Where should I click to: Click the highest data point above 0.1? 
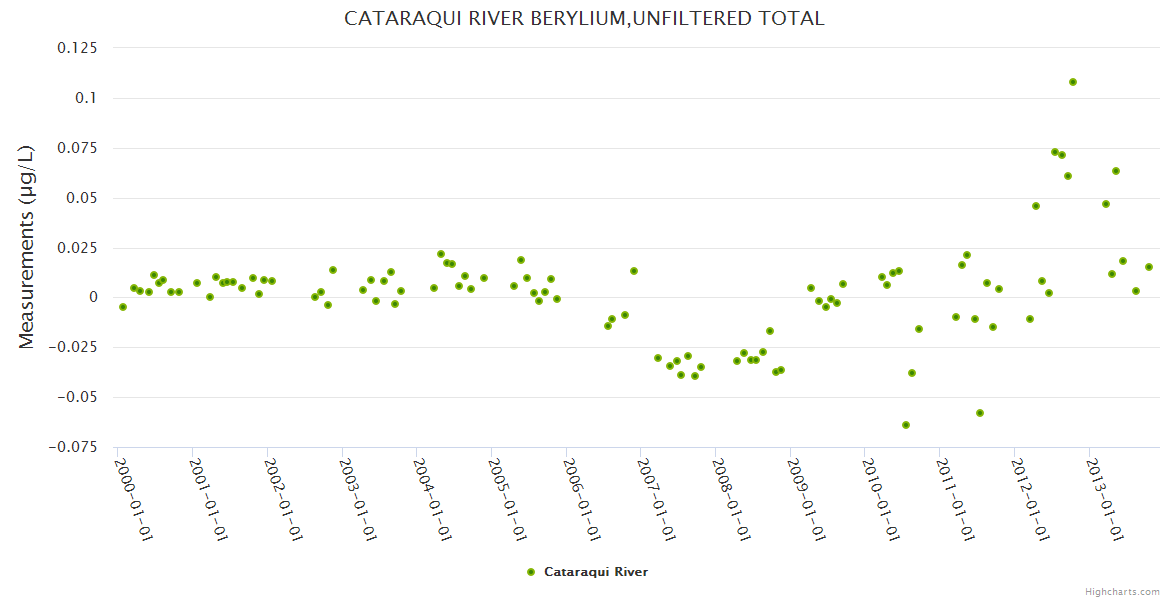click(x=1073, y=82)
